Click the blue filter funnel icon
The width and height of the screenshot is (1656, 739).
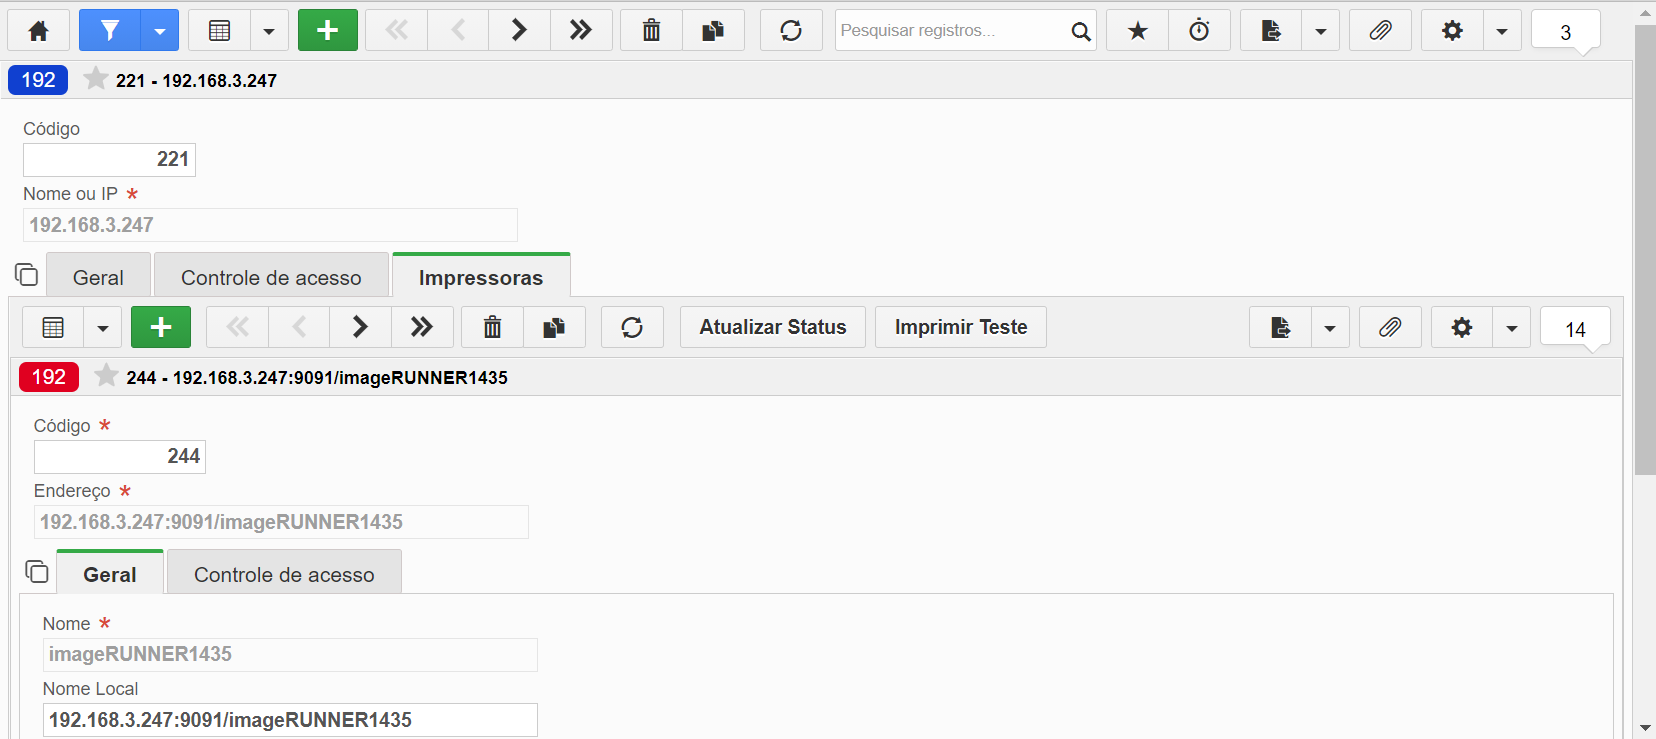point(110,31)
